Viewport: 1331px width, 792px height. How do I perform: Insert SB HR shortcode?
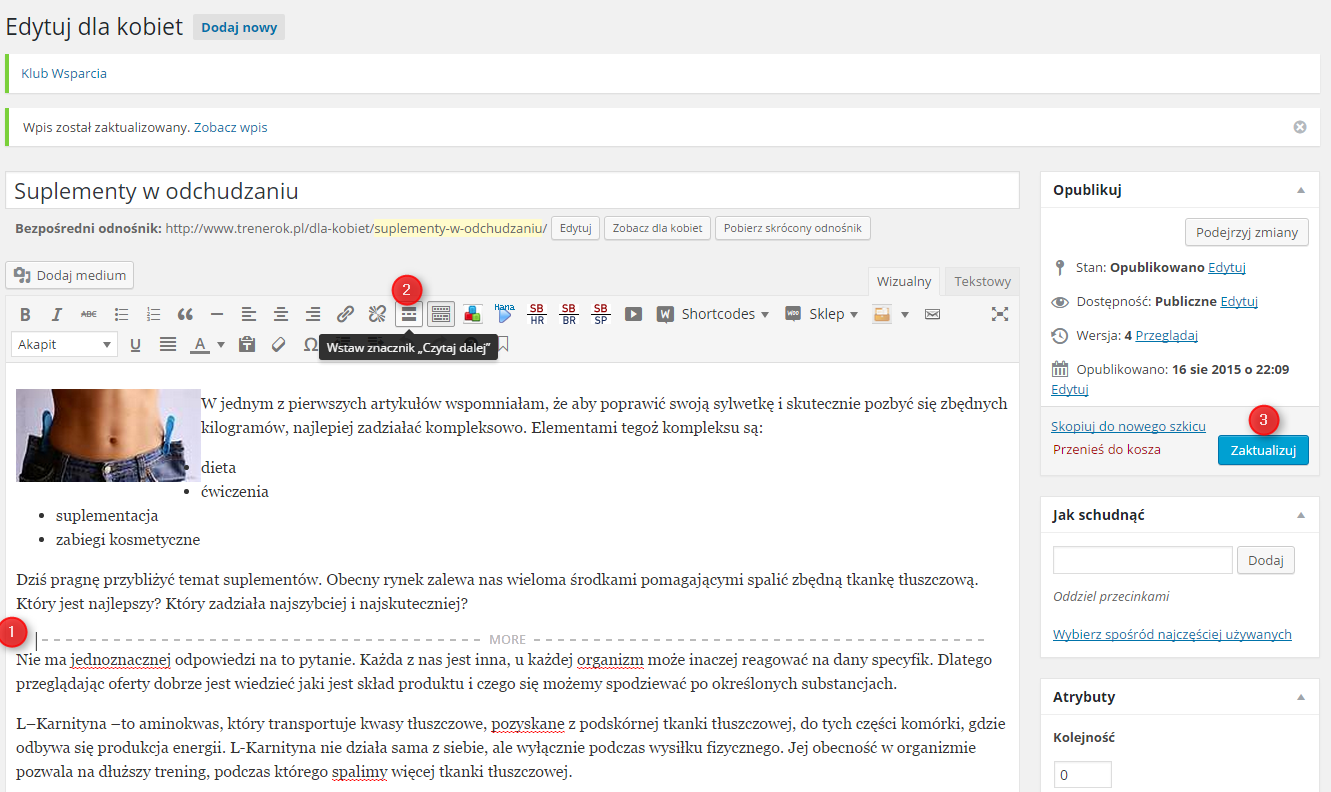click(537, 314)
